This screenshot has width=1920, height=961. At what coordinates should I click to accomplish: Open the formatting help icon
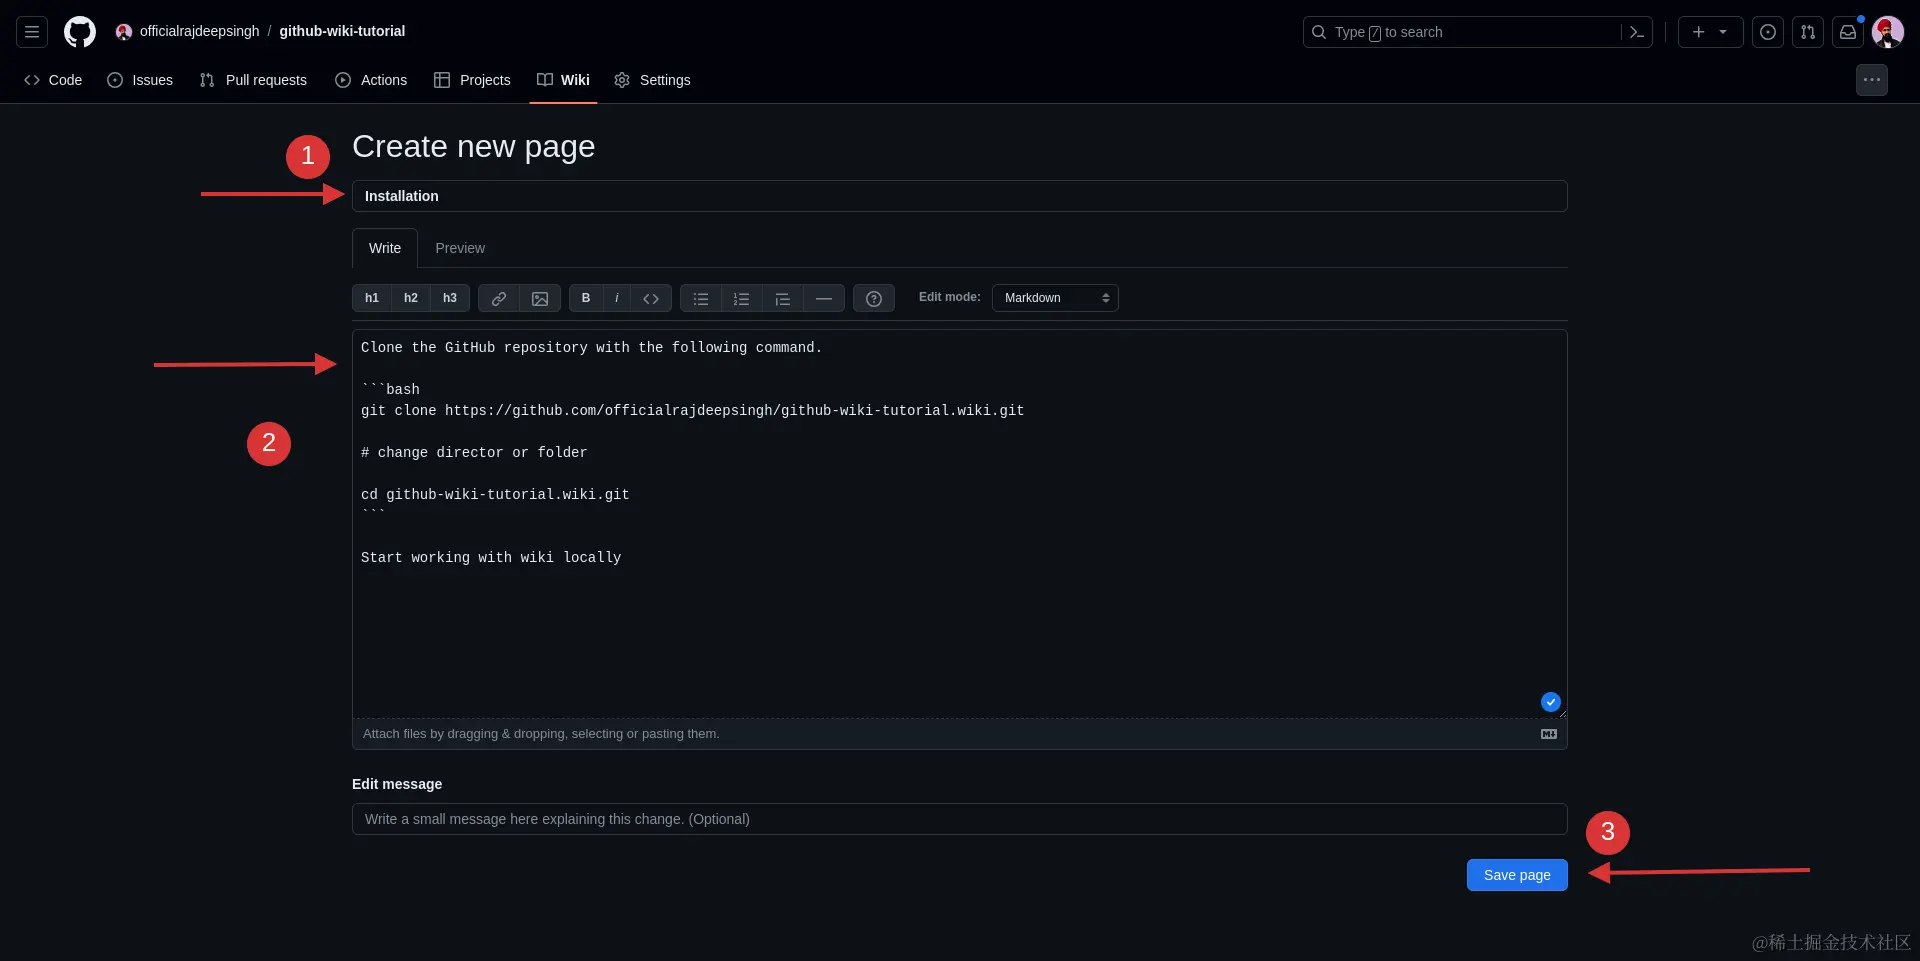tap(874, 298)
